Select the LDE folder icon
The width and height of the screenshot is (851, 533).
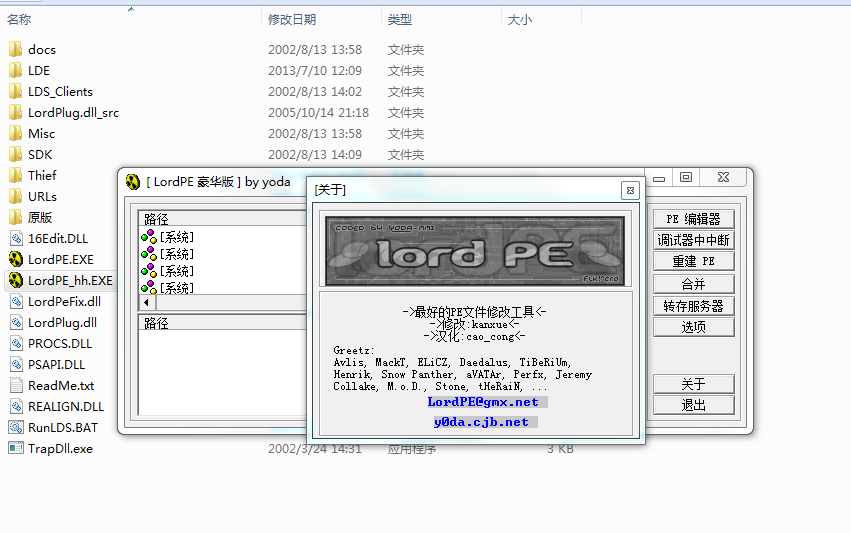pyautogui.click(x=16, y=71)
